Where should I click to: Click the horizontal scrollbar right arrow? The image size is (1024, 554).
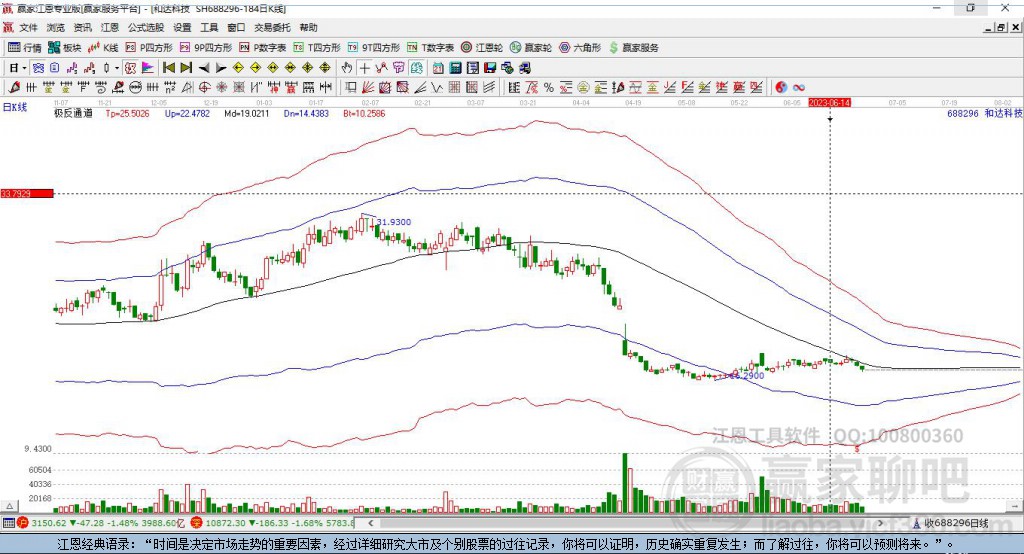[x=880, y=523]
